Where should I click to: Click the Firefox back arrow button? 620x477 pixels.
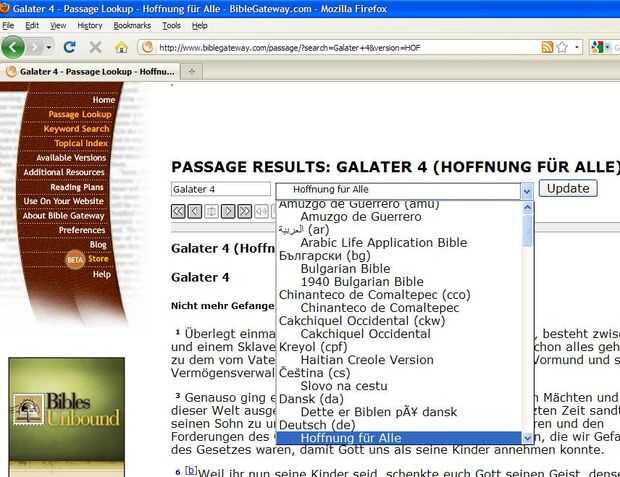point(13,47)
